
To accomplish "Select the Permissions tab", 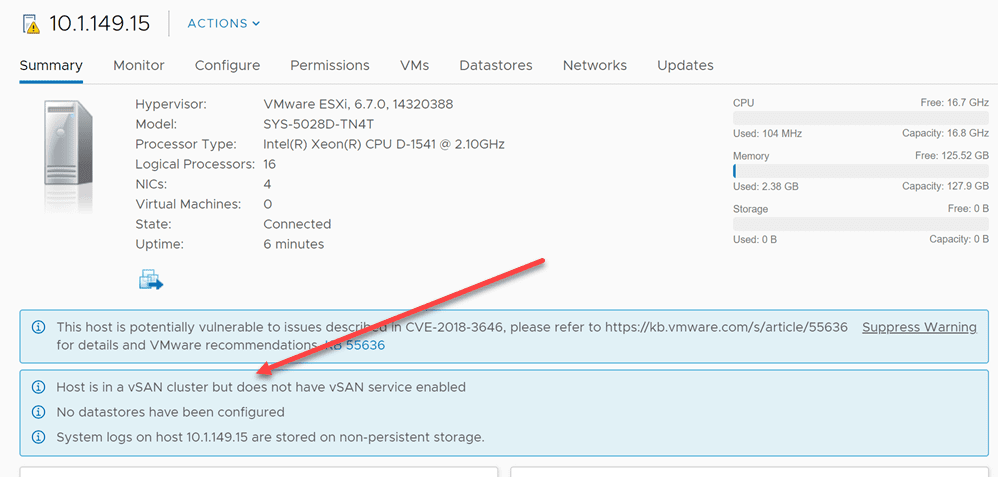I will click(330, 65).
